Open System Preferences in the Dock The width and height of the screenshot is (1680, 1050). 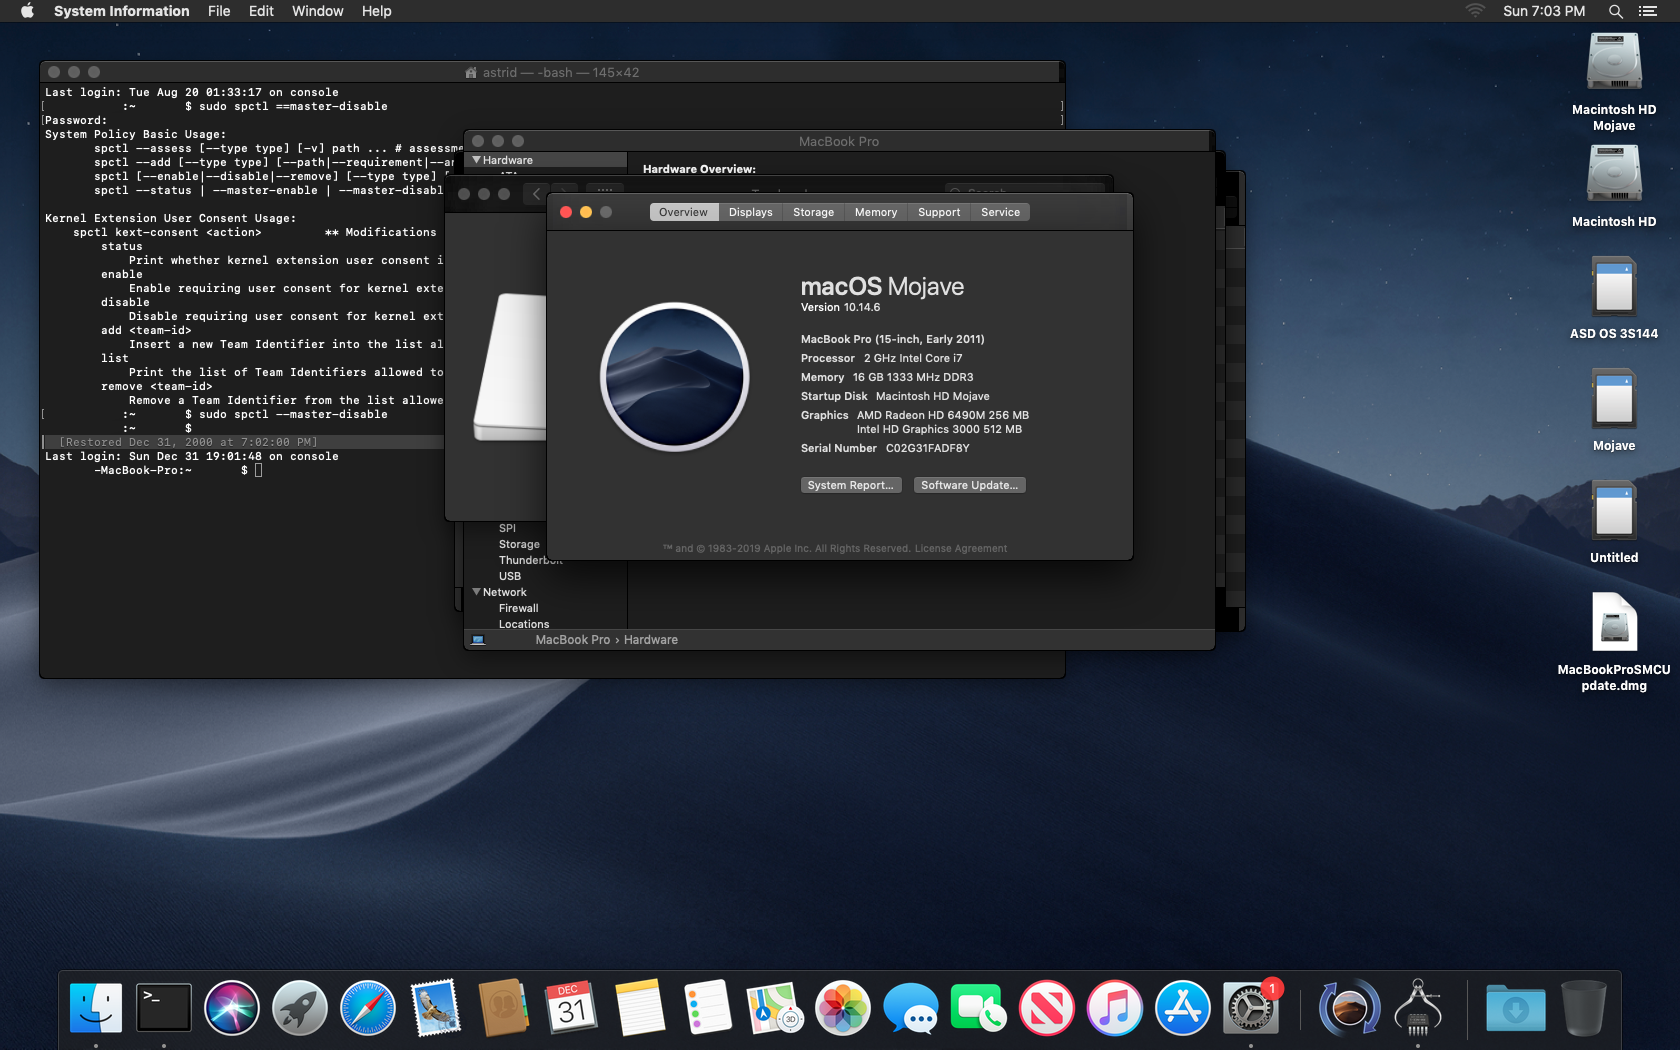1250,1009
